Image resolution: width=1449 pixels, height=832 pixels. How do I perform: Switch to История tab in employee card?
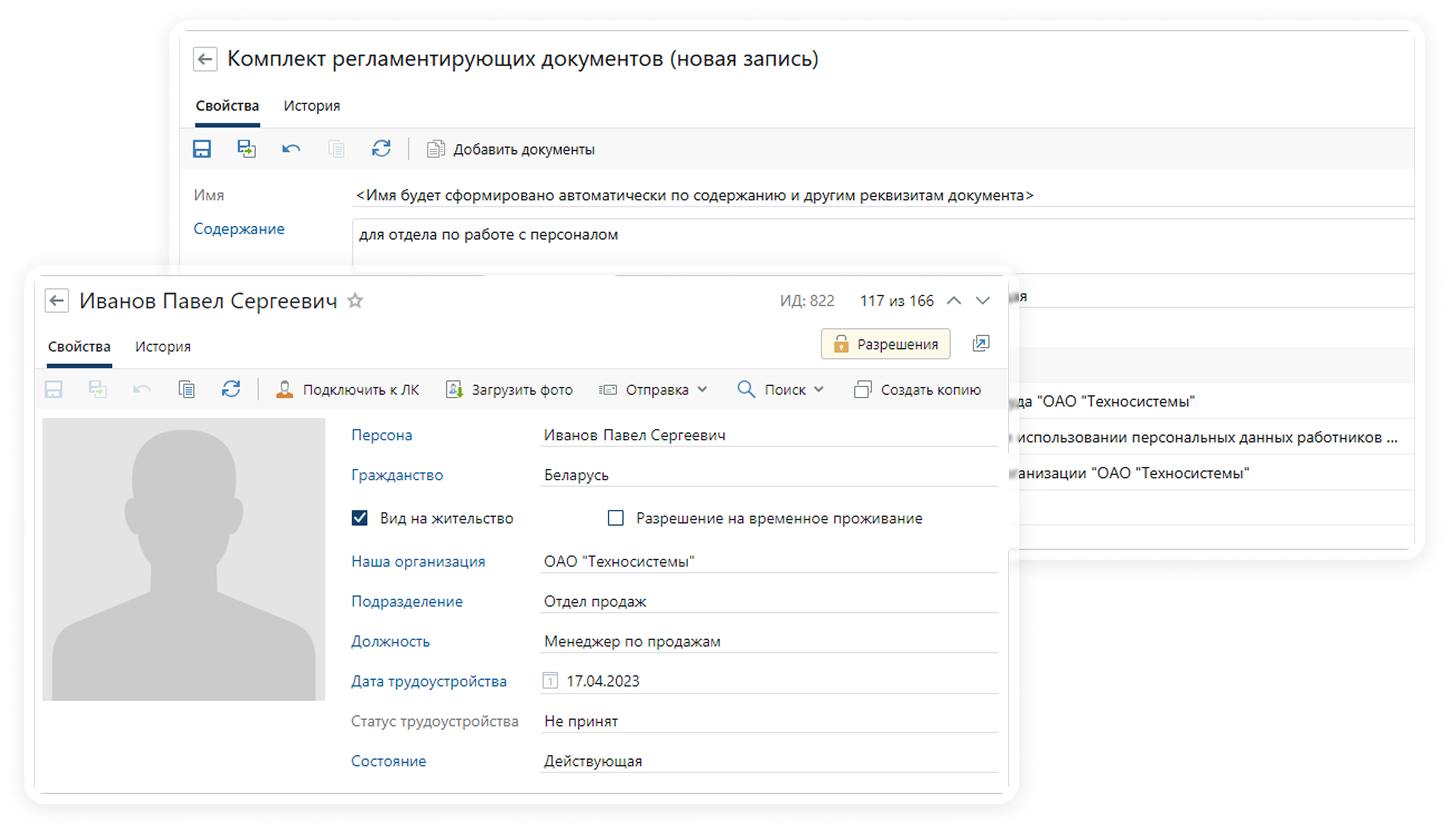(x=163, y=347)
